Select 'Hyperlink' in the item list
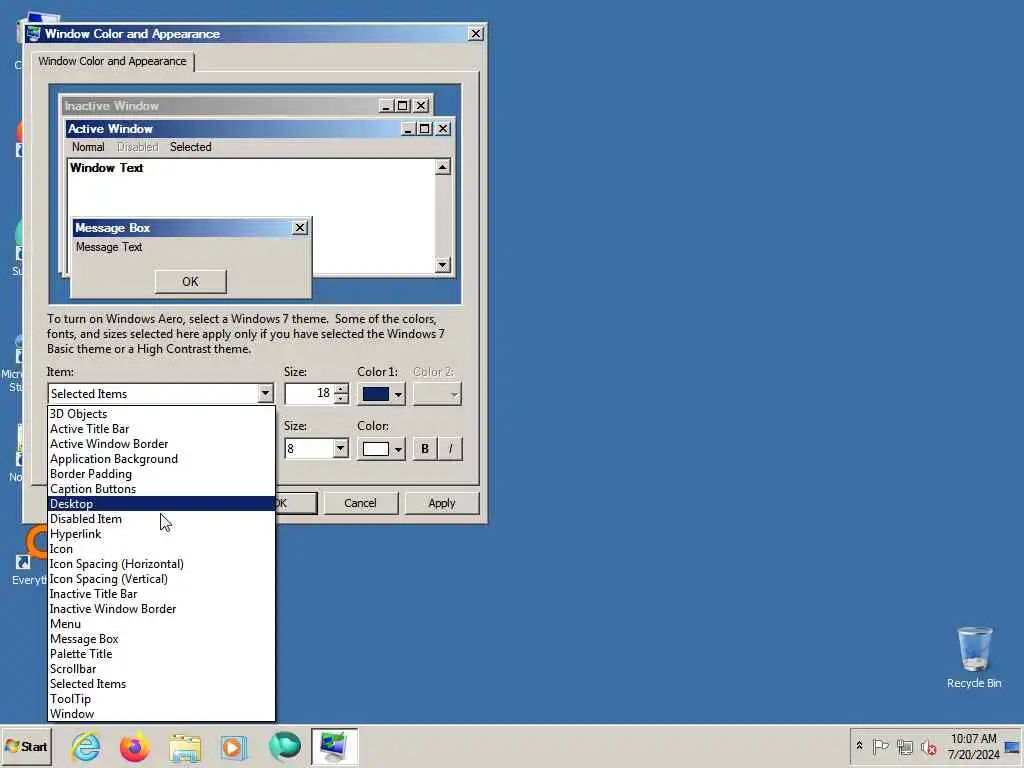Screen dimensions: 1024x768 (161, 534)
